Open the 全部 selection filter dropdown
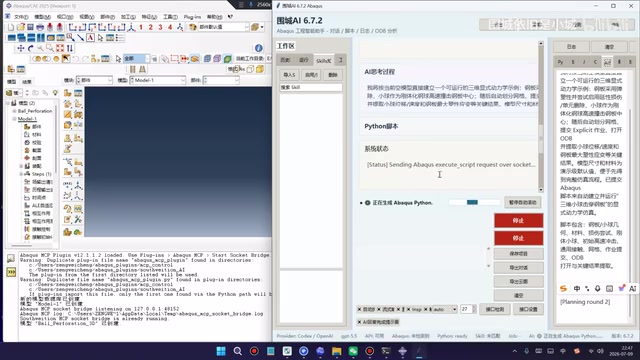Screen dimensions: 640x360 click(137, 59)
